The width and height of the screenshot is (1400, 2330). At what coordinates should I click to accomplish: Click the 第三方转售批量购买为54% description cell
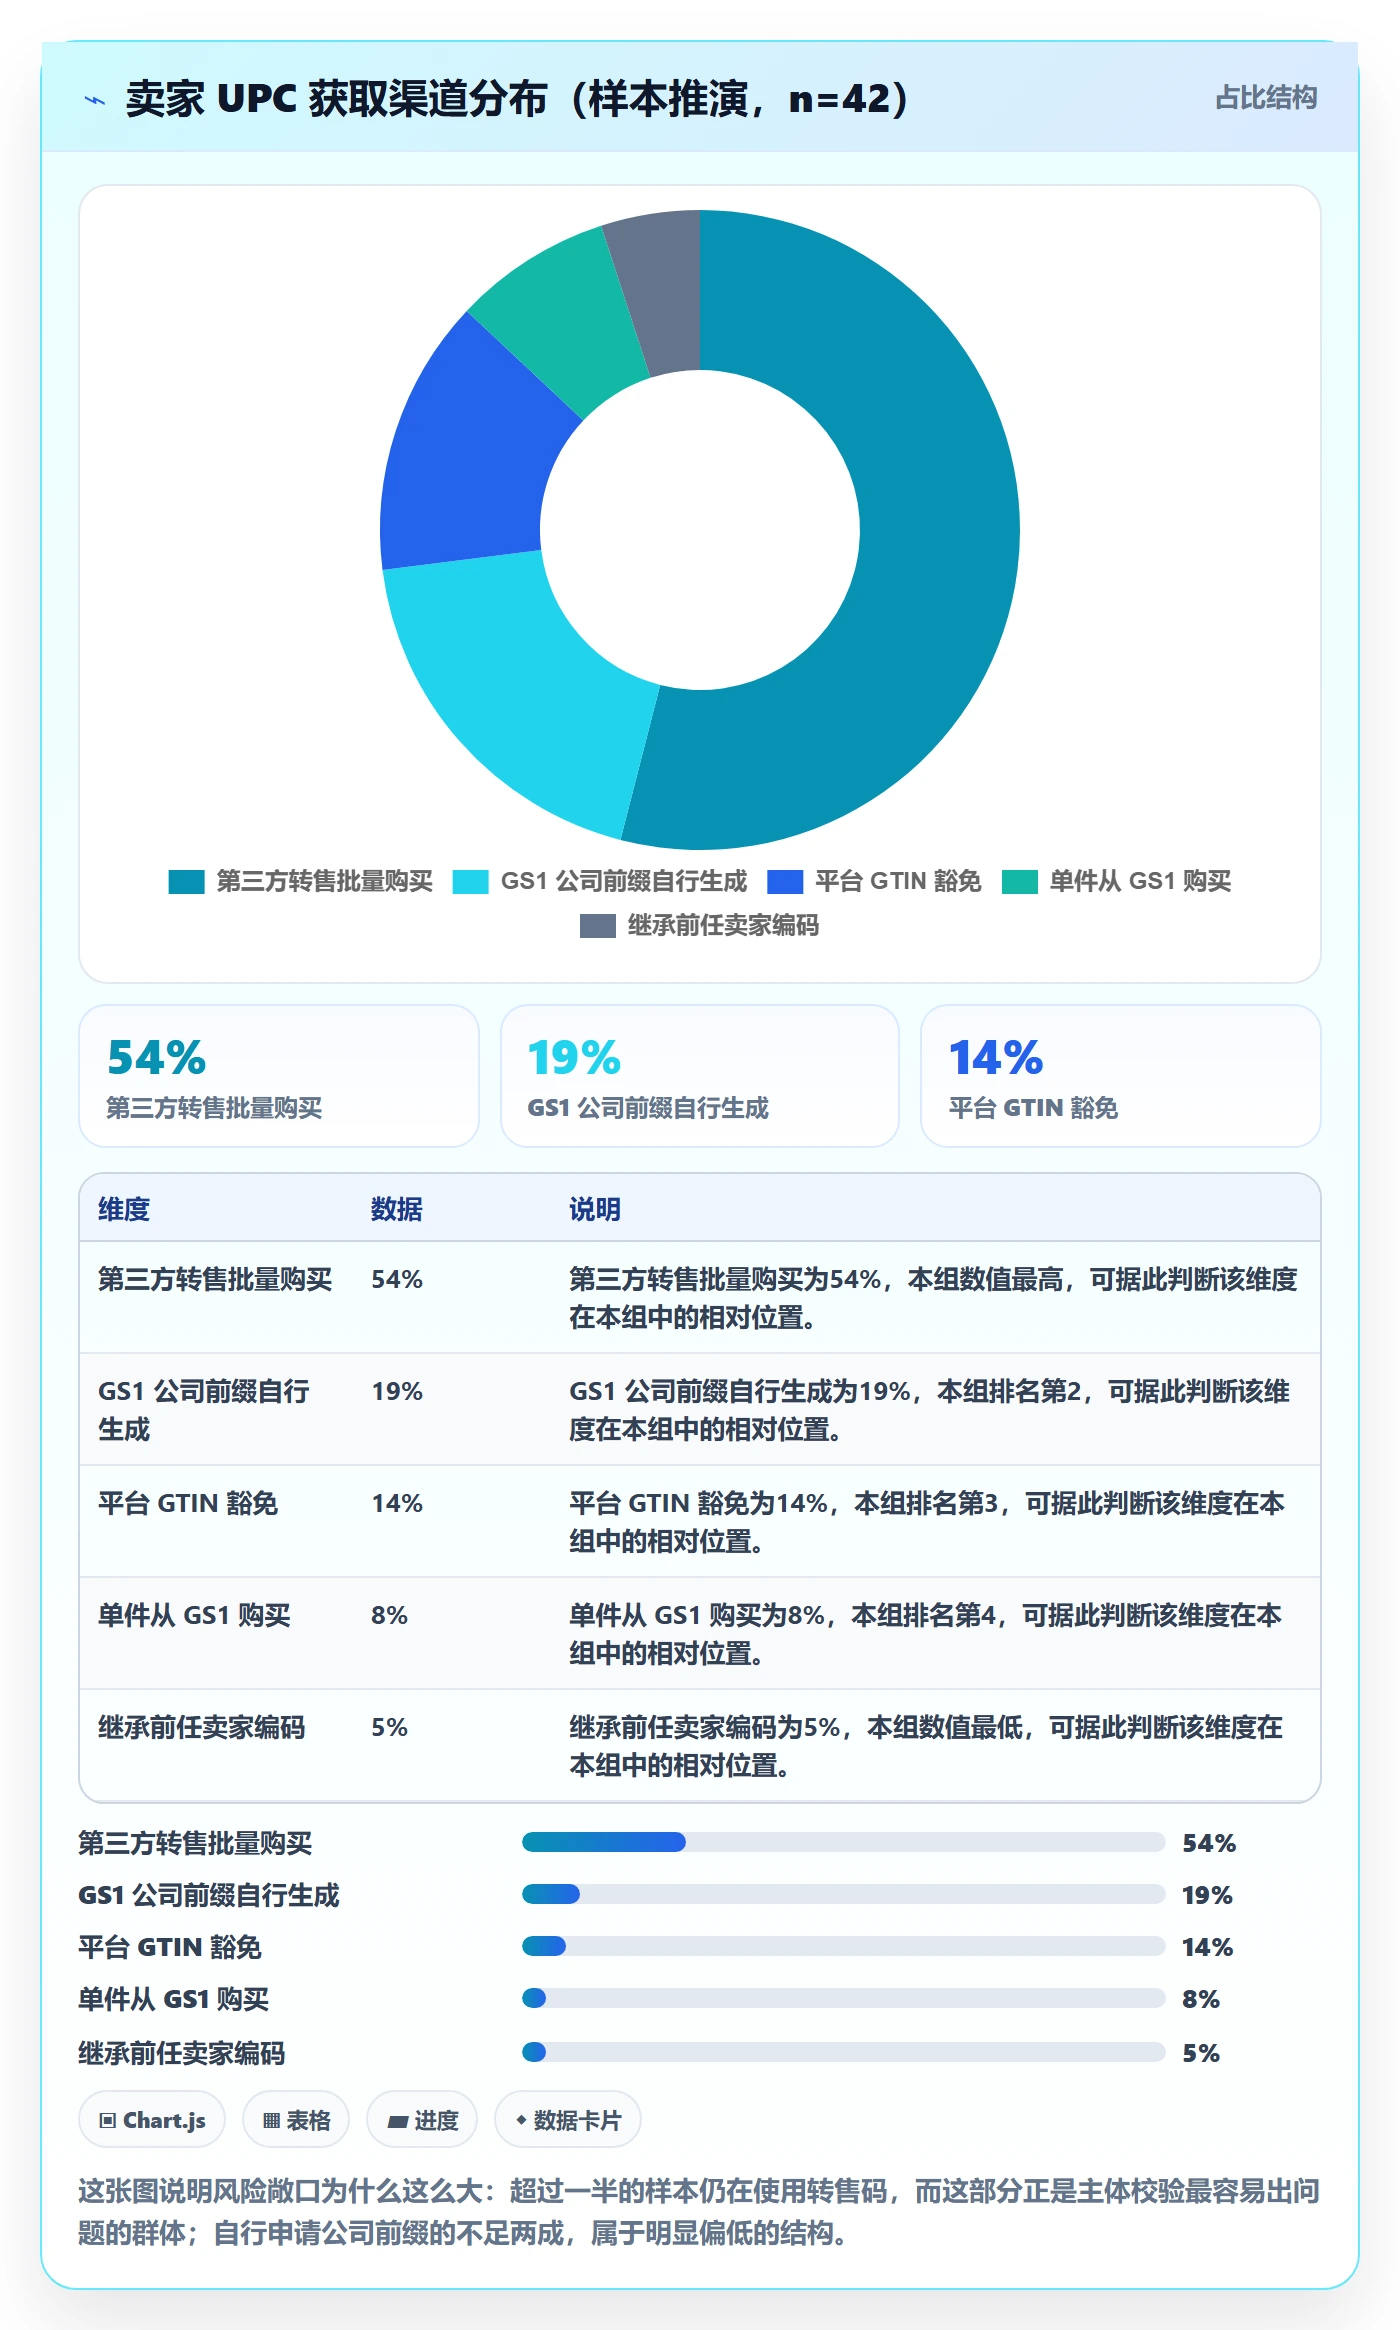(934, 1298)
